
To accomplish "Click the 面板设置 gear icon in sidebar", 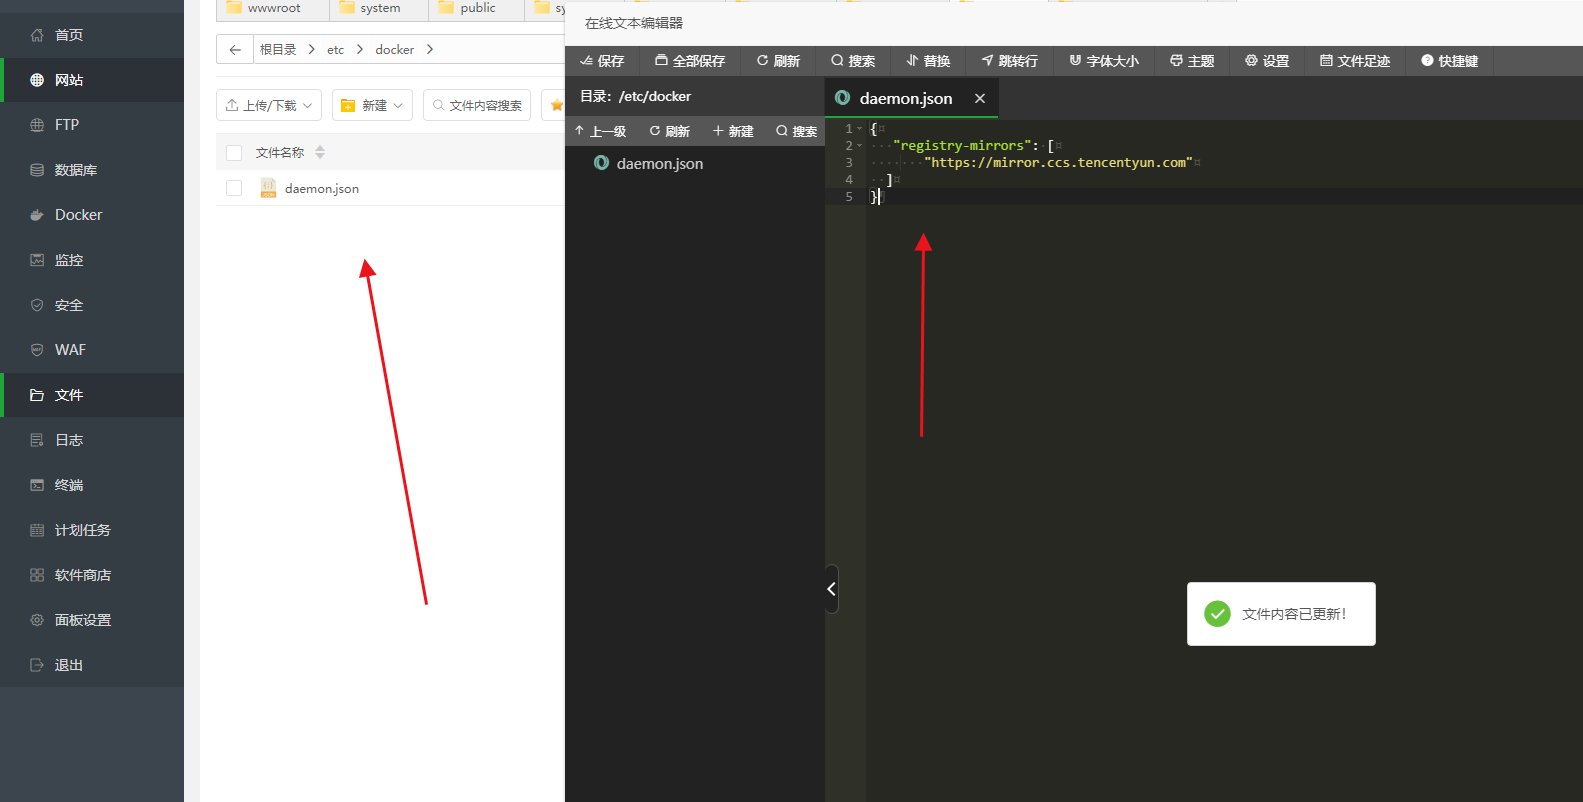I will (x=37, y=620).
